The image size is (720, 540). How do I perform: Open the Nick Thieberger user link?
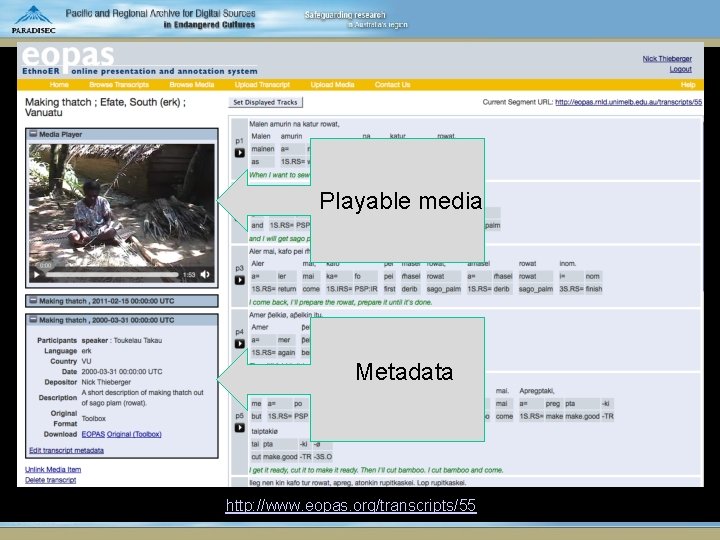[x=667, y=58]
